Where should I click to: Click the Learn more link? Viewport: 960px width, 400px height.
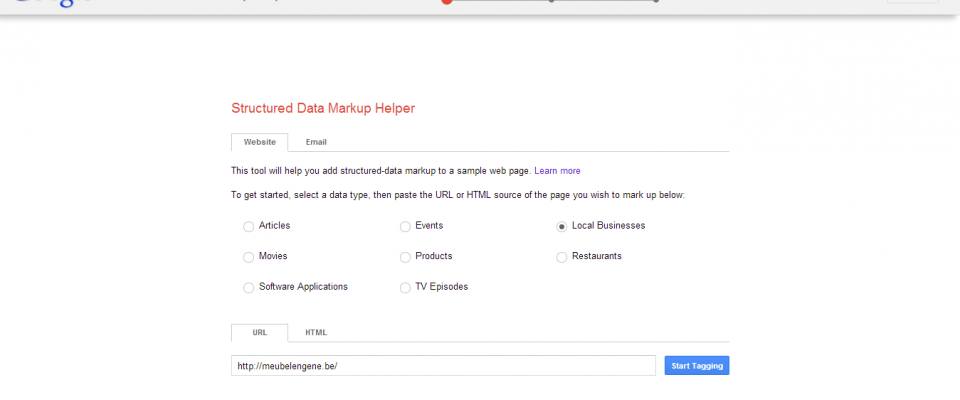click(x=557, y=171)
